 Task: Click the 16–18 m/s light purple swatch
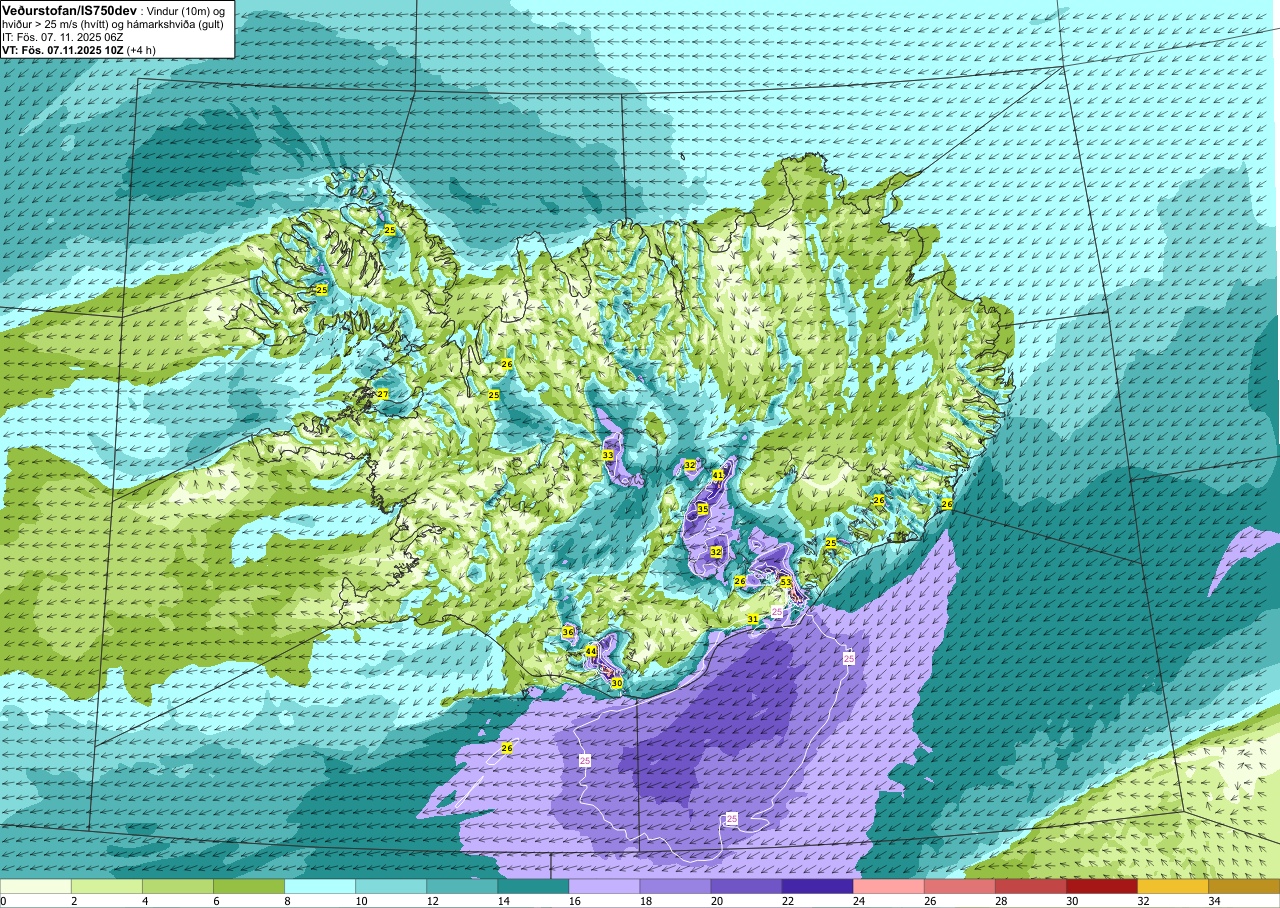click(x=604, y=886)
